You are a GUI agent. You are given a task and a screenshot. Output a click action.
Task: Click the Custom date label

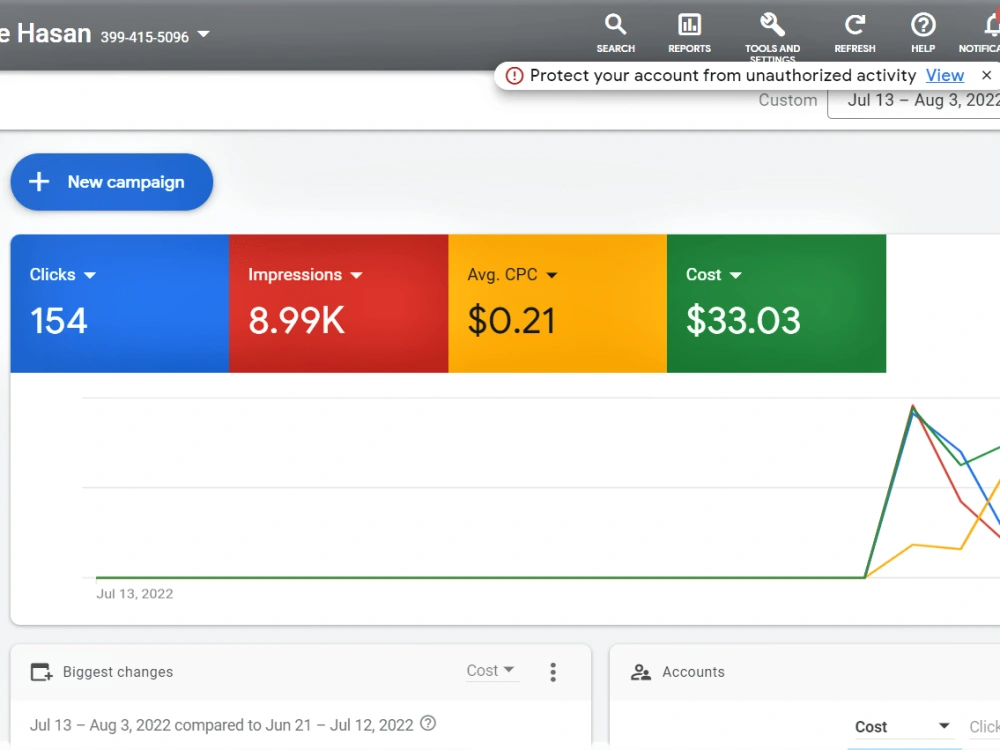pyautogui.click(x=788, y=101)
